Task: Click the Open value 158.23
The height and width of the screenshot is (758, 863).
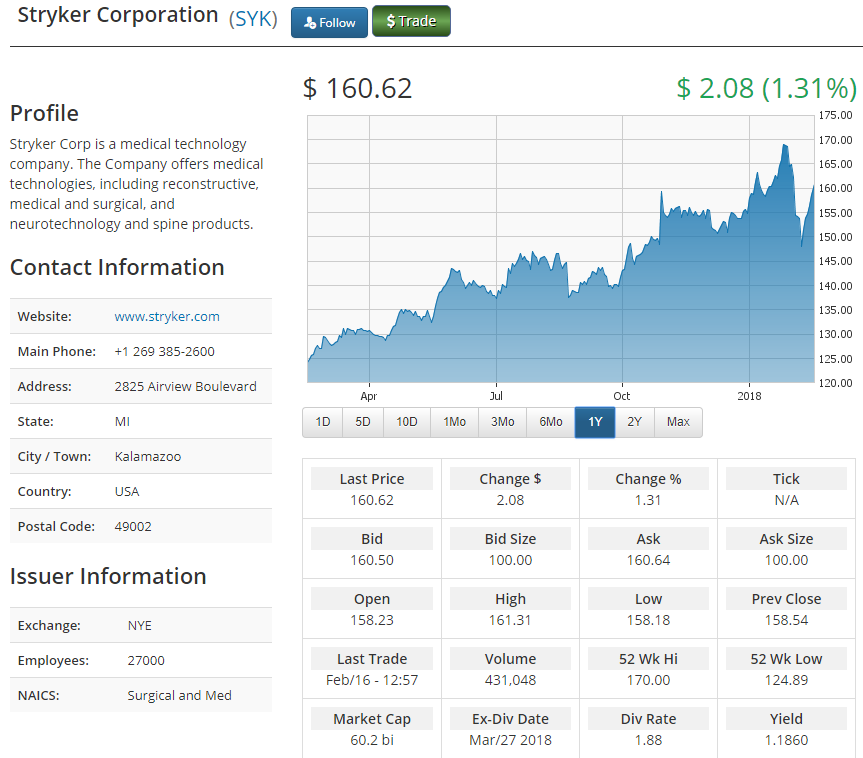Action: point(372,620)
